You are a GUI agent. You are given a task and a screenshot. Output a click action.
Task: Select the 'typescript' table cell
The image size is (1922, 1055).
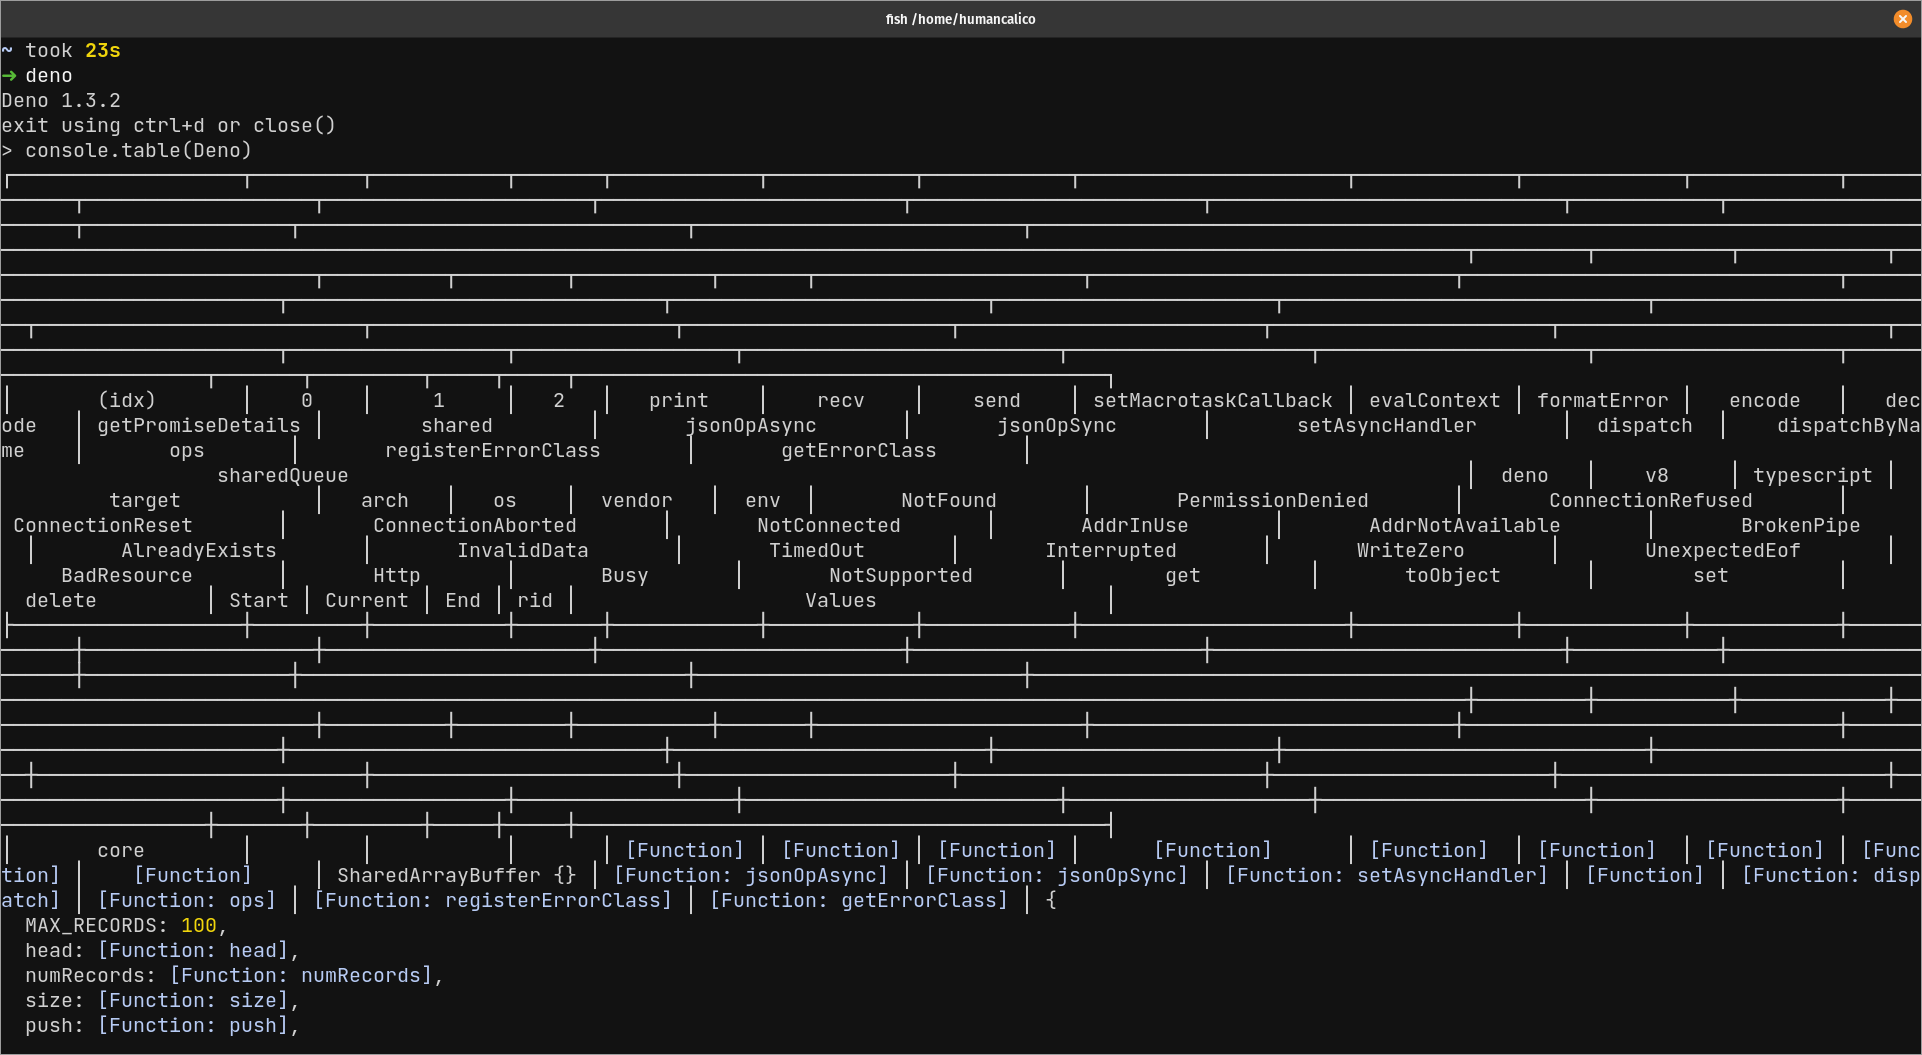point(1813,475)
